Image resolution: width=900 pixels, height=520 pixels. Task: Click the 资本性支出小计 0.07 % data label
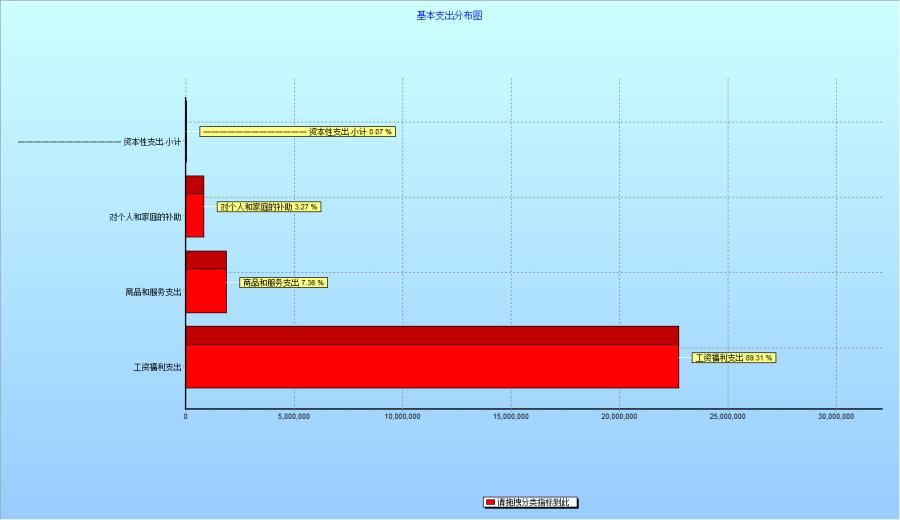(x=297, y=131)
